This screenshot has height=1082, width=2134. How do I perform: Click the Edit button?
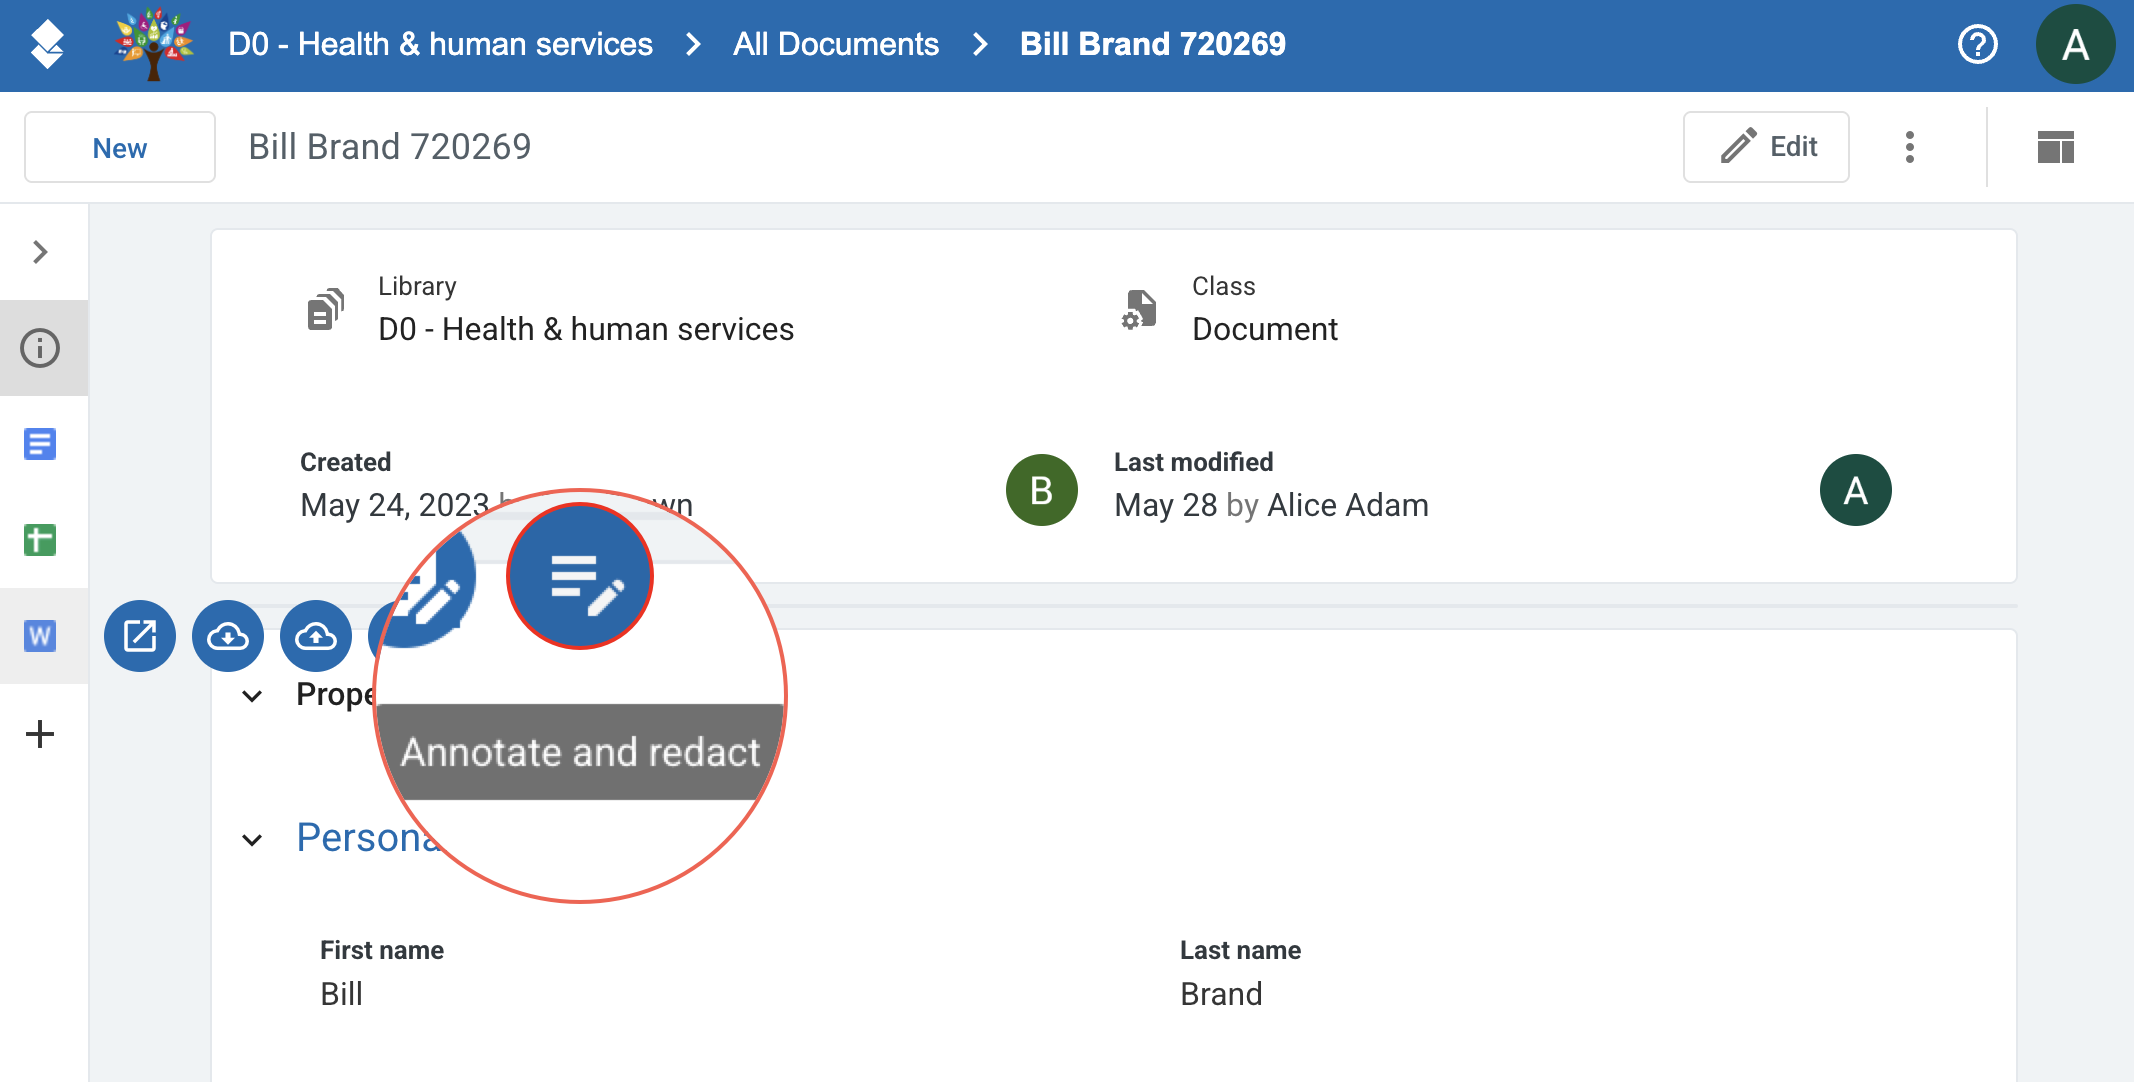[x=1766, y=147]
